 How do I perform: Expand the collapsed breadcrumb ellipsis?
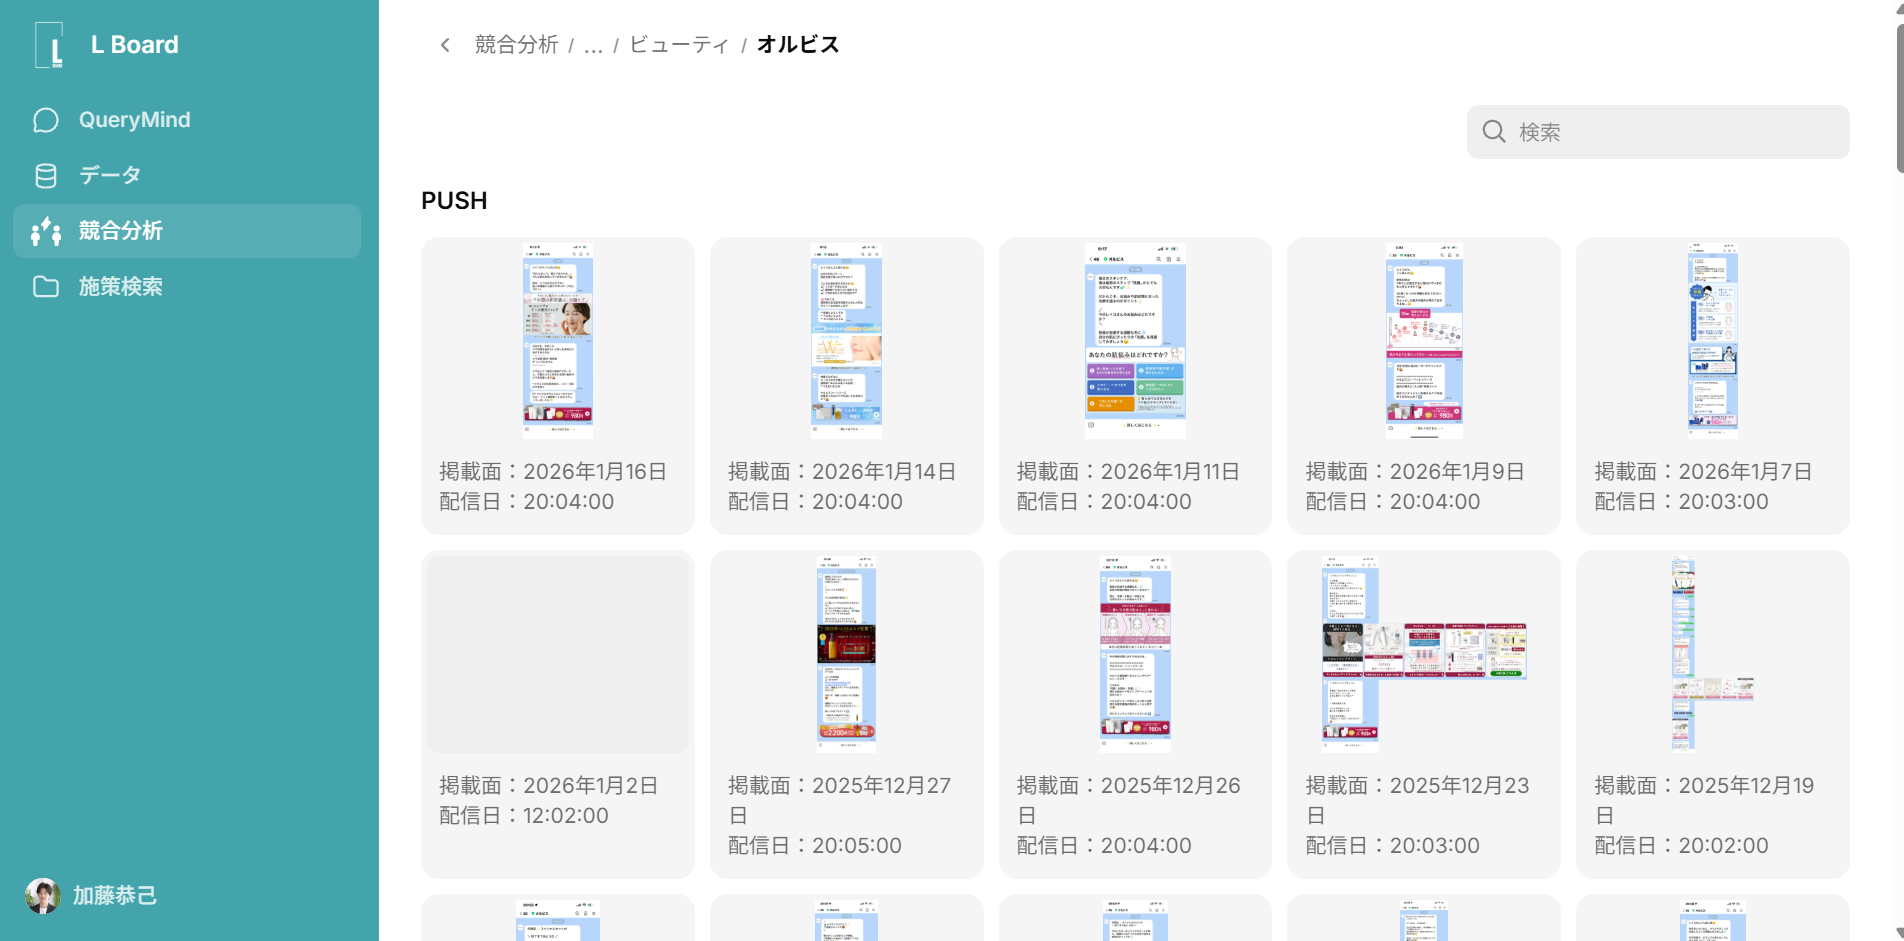[593, 45]
